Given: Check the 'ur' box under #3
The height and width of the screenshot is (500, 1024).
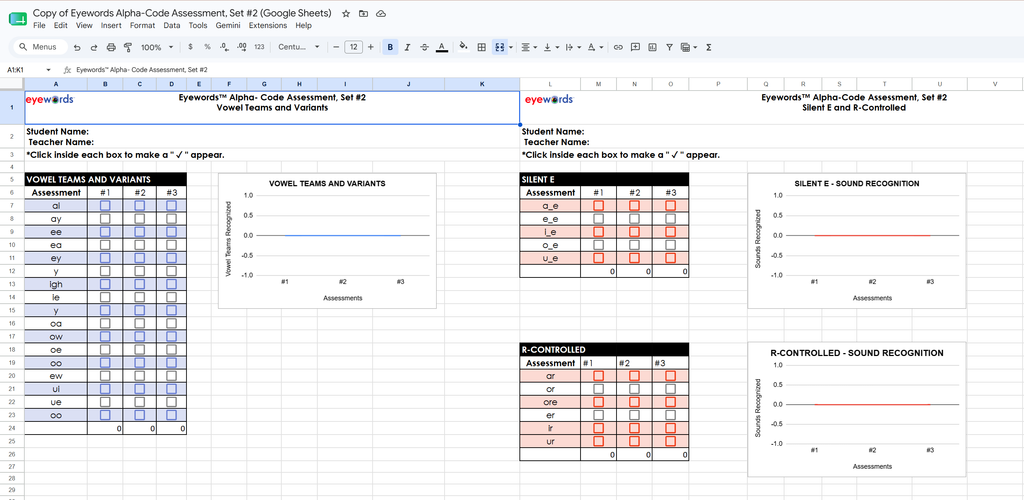Looking at the screenshot, I should pos(671,441).
